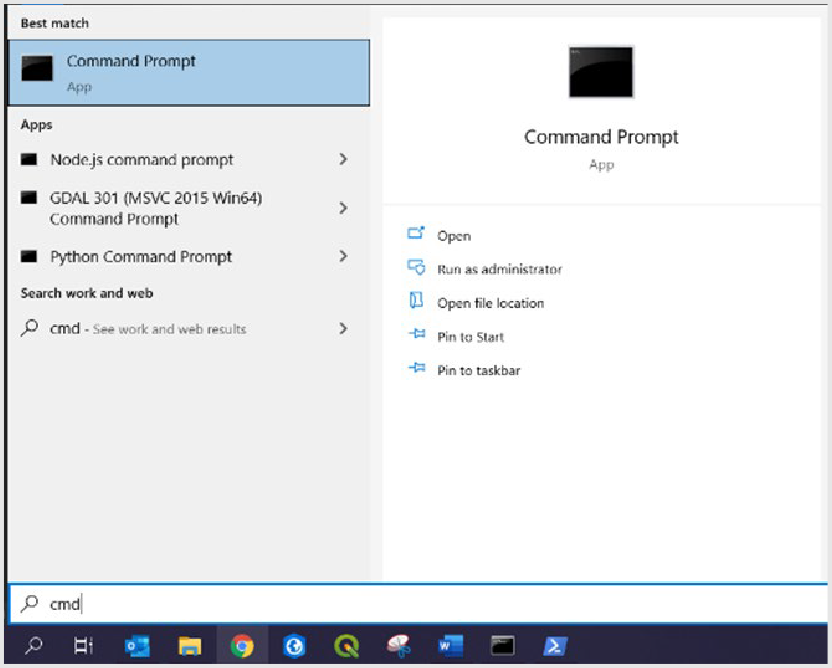Click the folder icon beside Open file location
This screenshot has height=668, width=832.
pyautogui.click(x=417, y=302)
